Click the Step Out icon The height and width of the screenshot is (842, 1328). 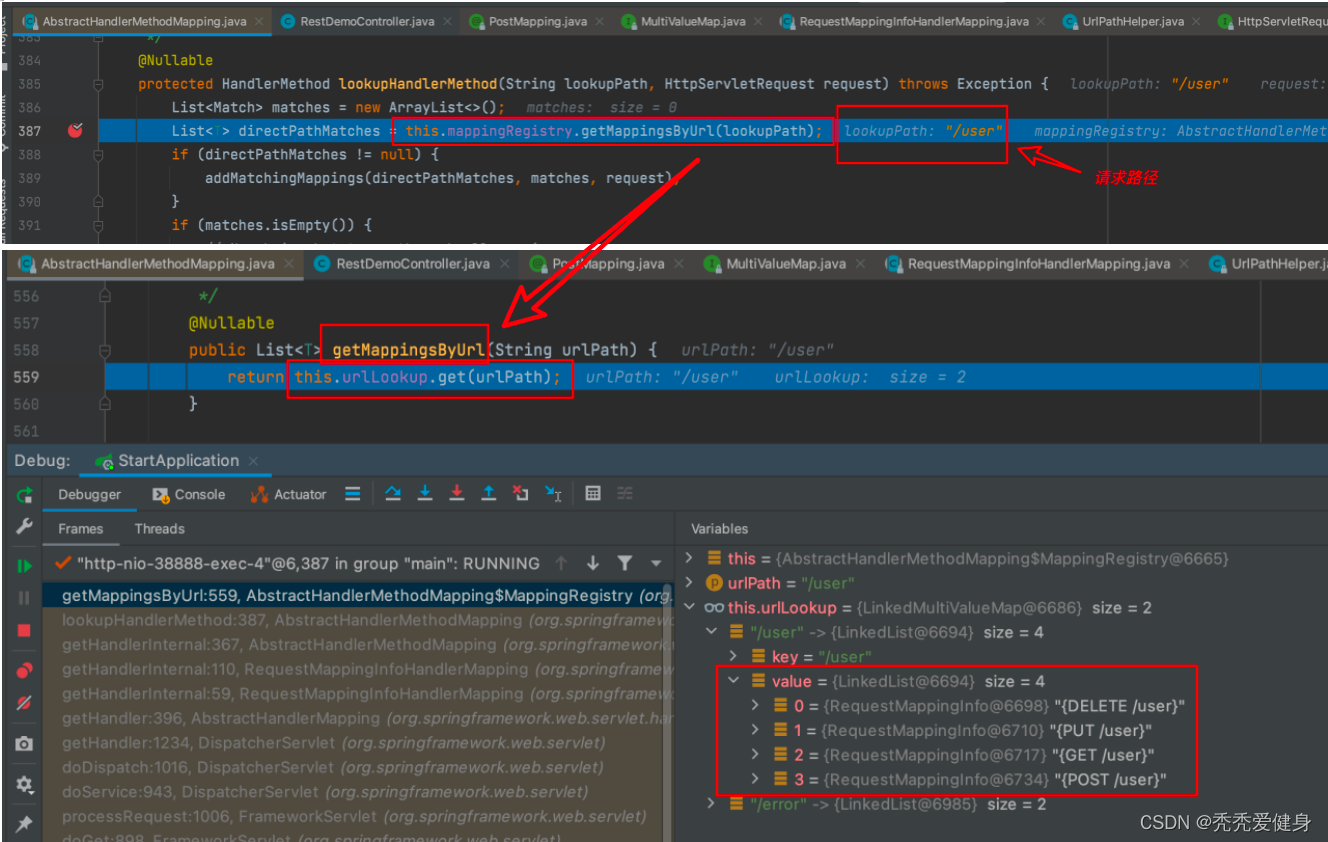(x=489, y=494)
